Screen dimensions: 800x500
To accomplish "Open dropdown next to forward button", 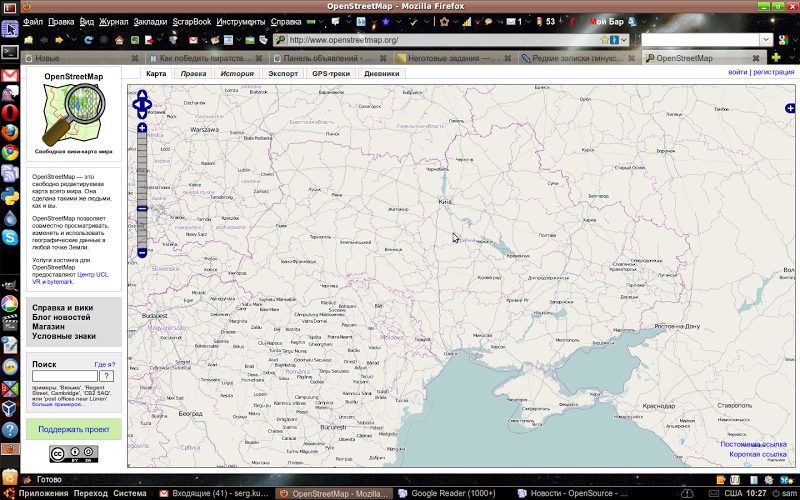I will pos(73,40).
